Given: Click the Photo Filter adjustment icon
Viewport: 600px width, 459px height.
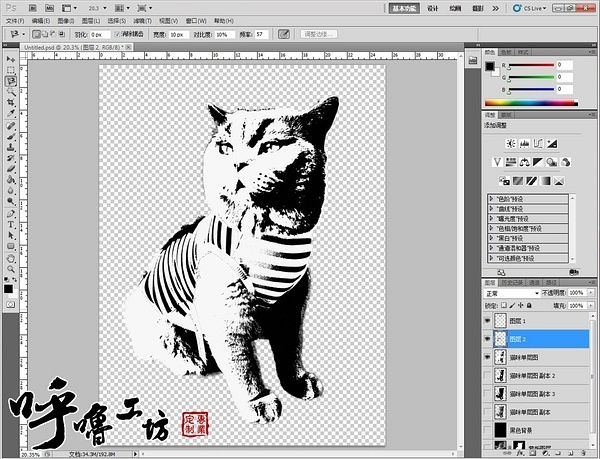Looking at the screenshot, I should [x=552, y=162].
